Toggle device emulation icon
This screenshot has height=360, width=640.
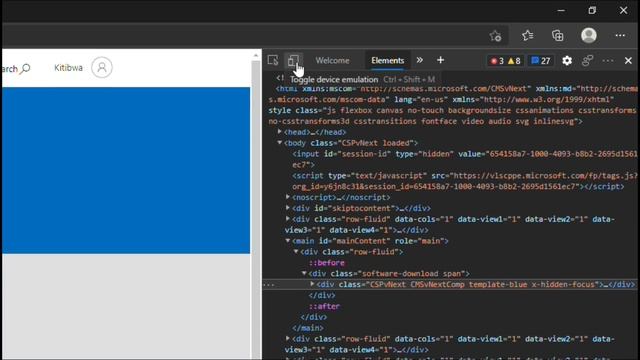(293, 60)
